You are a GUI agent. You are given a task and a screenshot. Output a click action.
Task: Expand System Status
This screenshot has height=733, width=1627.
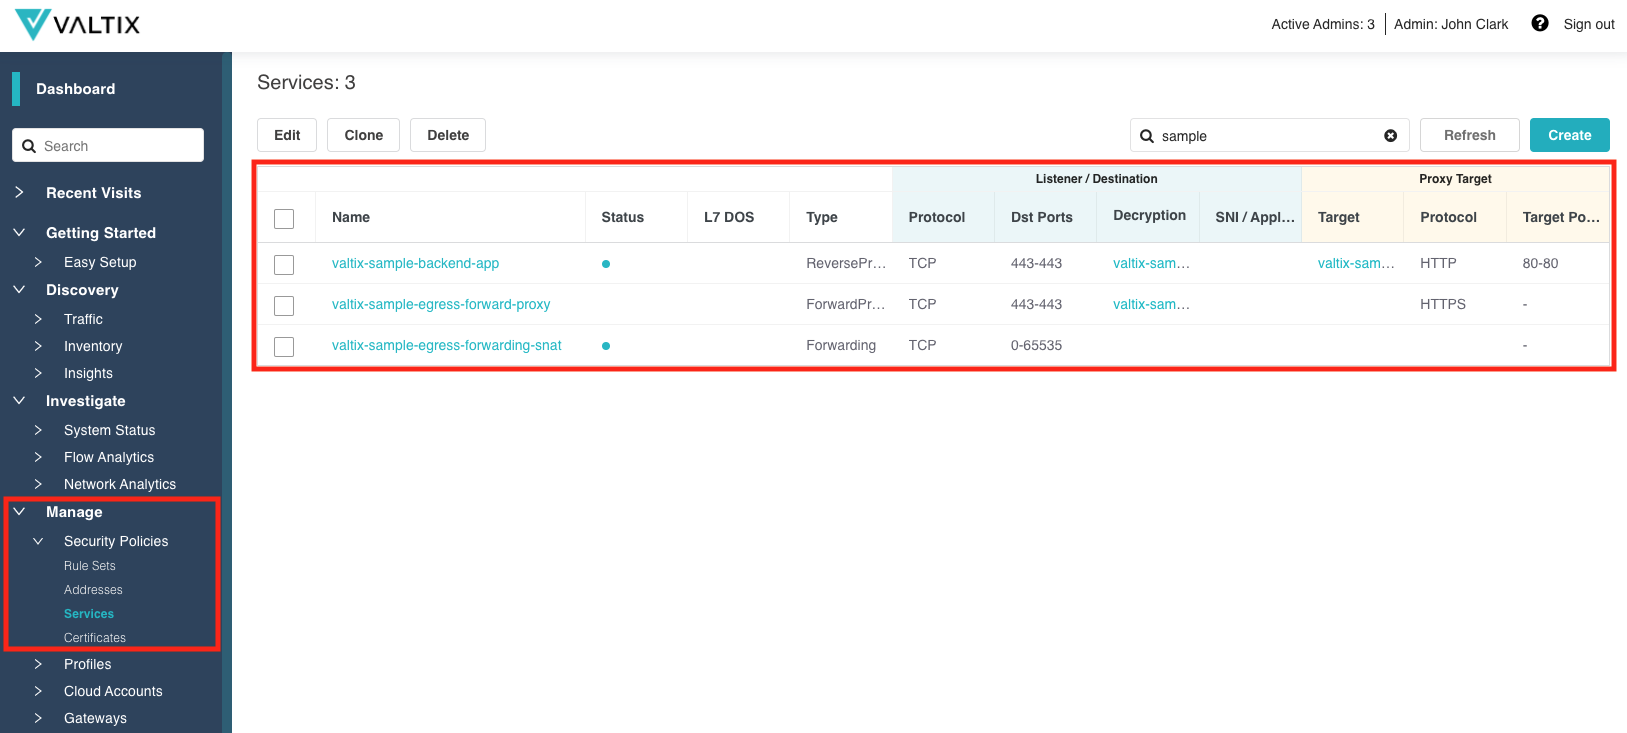(38, 430)
